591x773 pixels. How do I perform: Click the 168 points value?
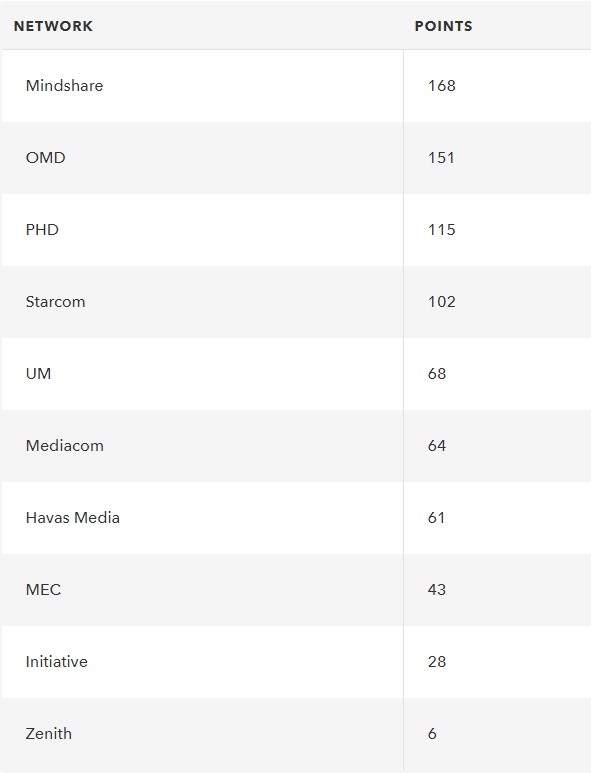click(442, 86)
